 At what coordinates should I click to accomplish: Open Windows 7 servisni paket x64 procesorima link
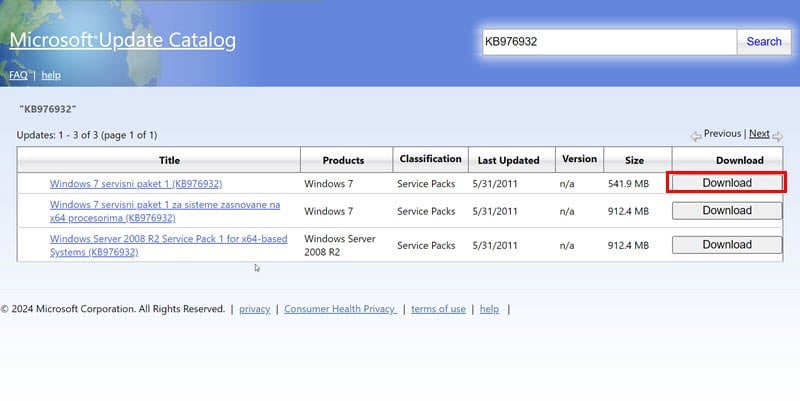click(165, 211)
